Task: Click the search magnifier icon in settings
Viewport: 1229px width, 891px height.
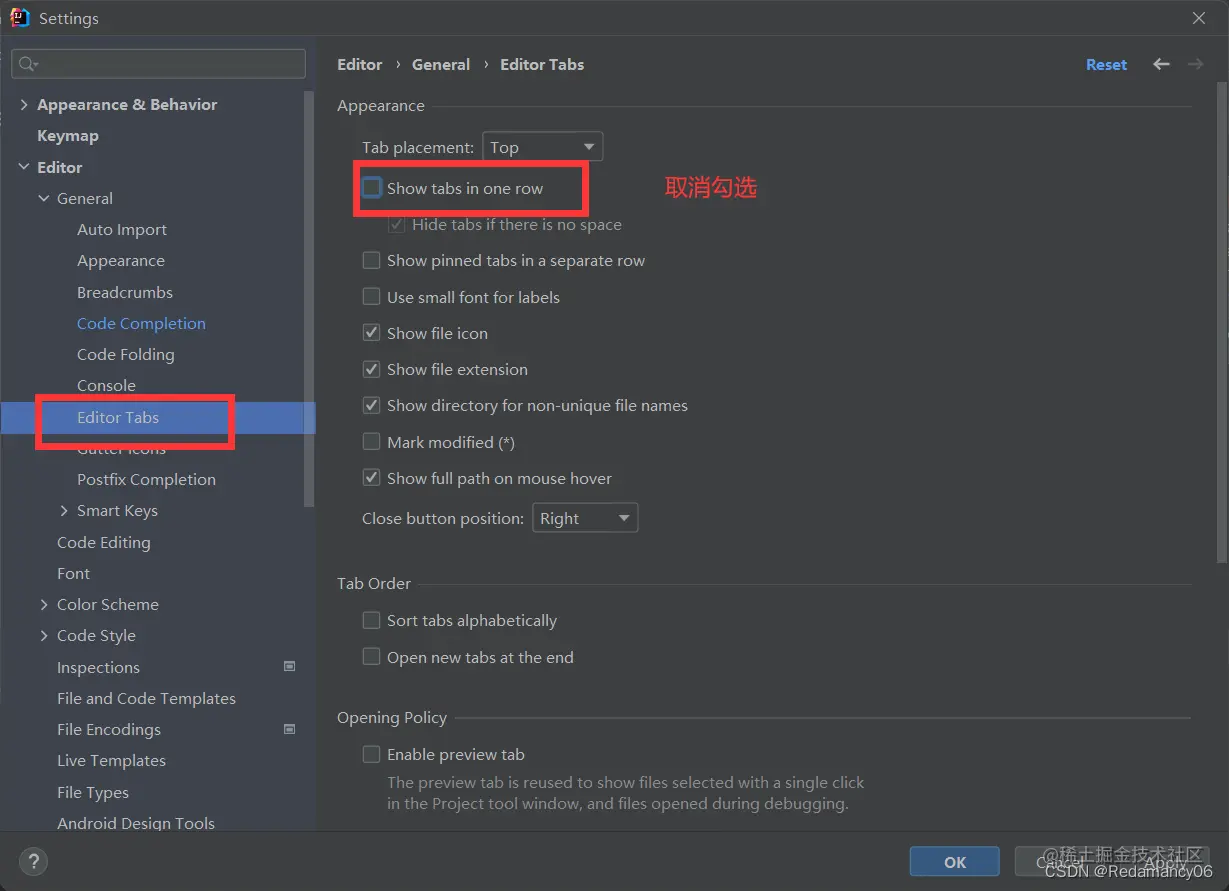Action: [27, 64]
